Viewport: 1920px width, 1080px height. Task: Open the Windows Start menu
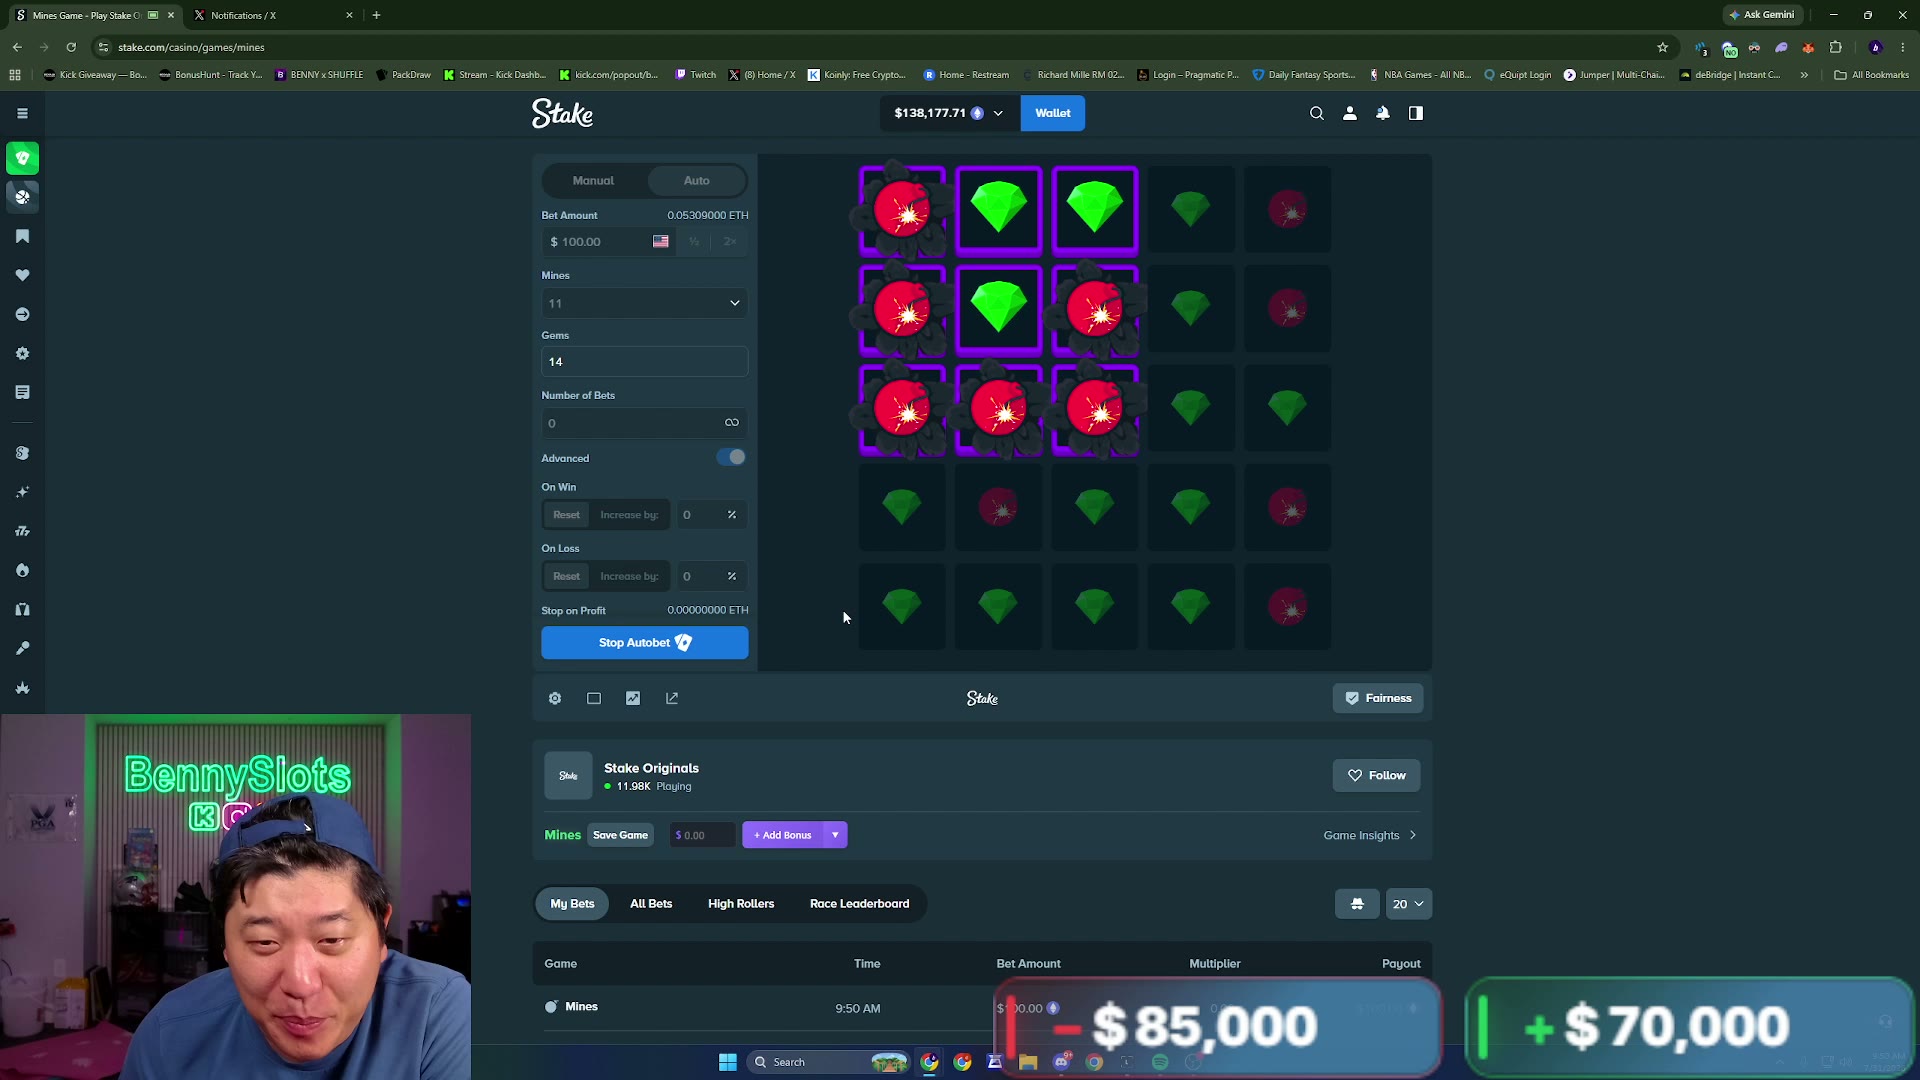pyautogui.click(x=728, y=1062)
